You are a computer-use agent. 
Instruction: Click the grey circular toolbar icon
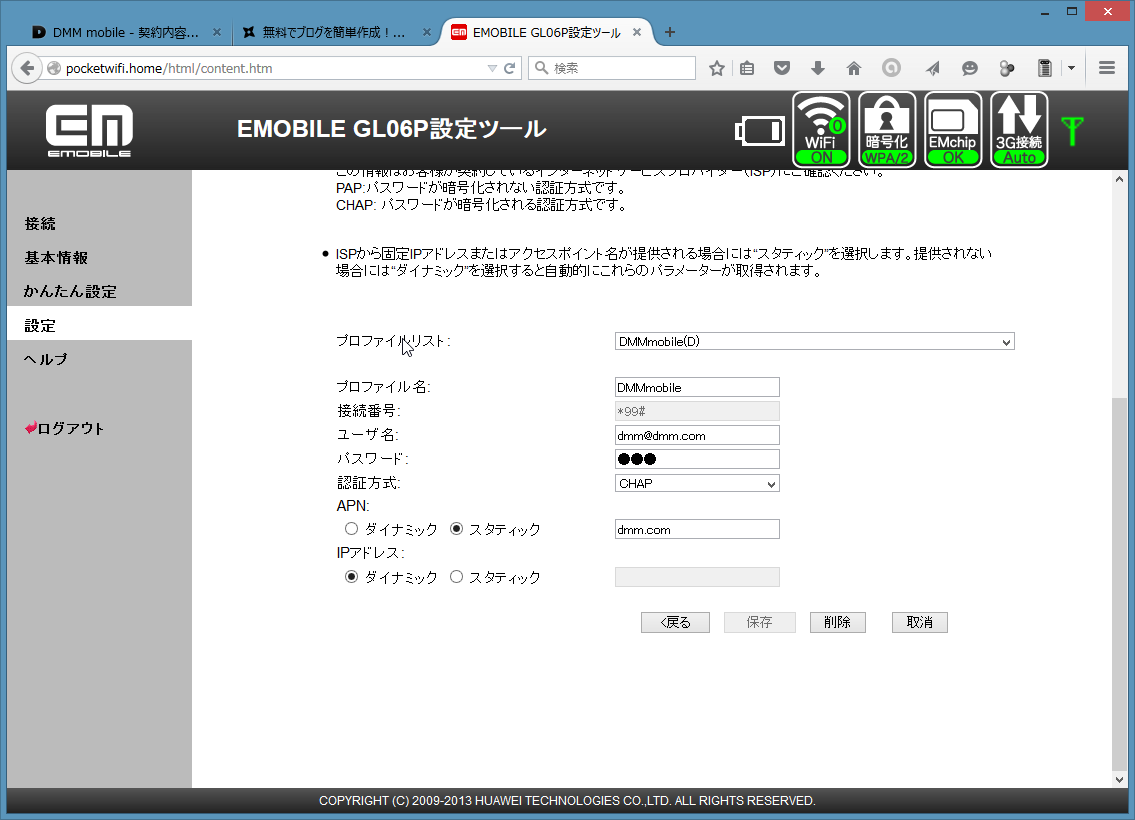[891, 68]
